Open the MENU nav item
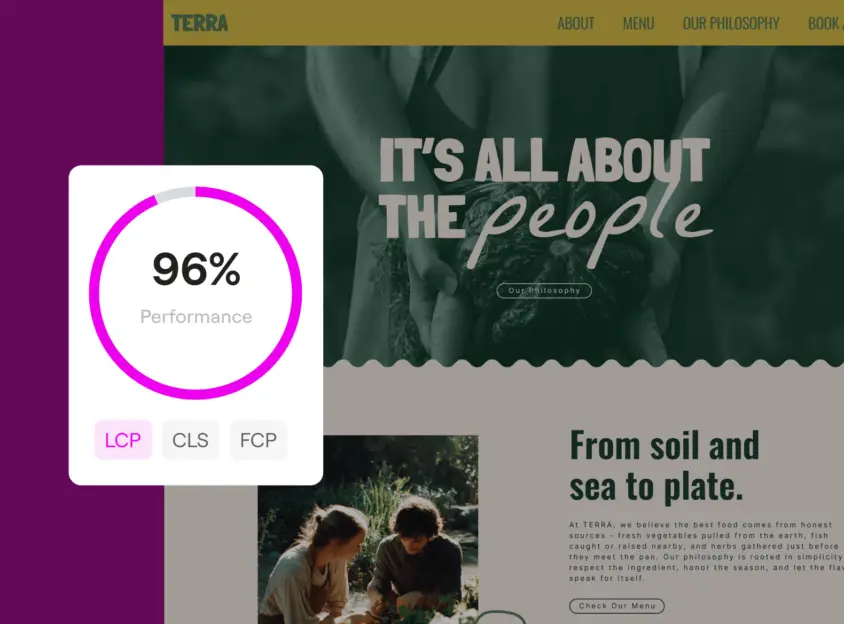The height and width of the screenshot is (624, 844). click(638, 23)
